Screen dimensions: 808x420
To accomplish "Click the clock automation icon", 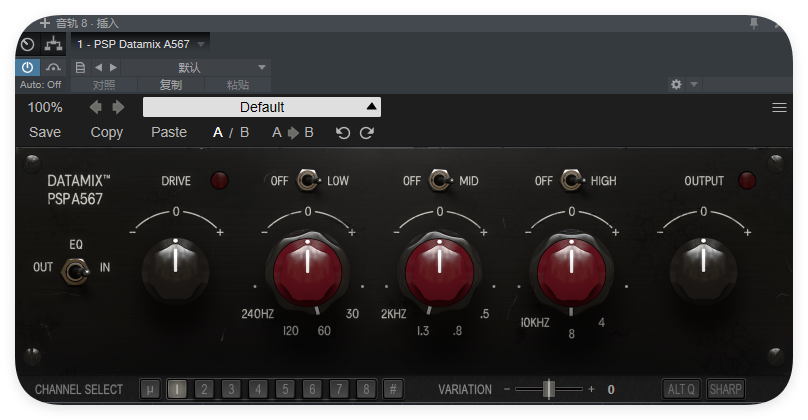I will [x=28, y=44].
